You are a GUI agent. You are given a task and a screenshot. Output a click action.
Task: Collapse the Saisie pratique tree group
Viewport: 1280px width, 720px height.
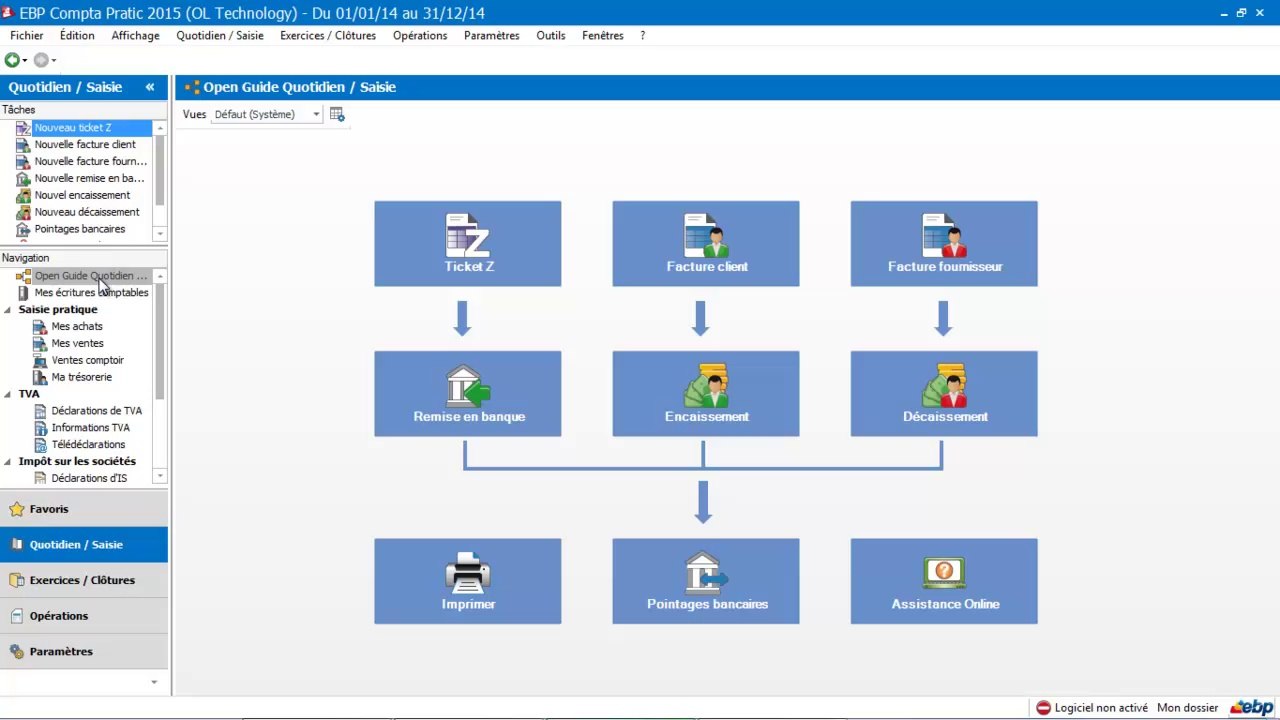click(8, 310)
